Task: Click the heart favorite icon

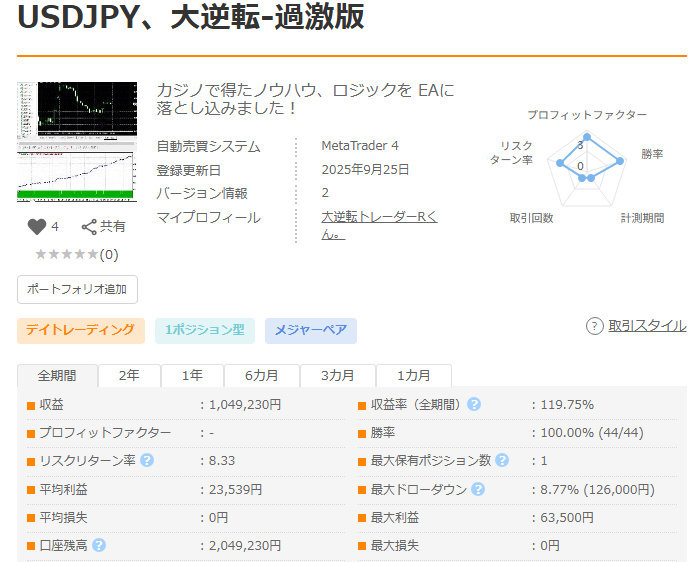Action: click(x=36, y=227)
